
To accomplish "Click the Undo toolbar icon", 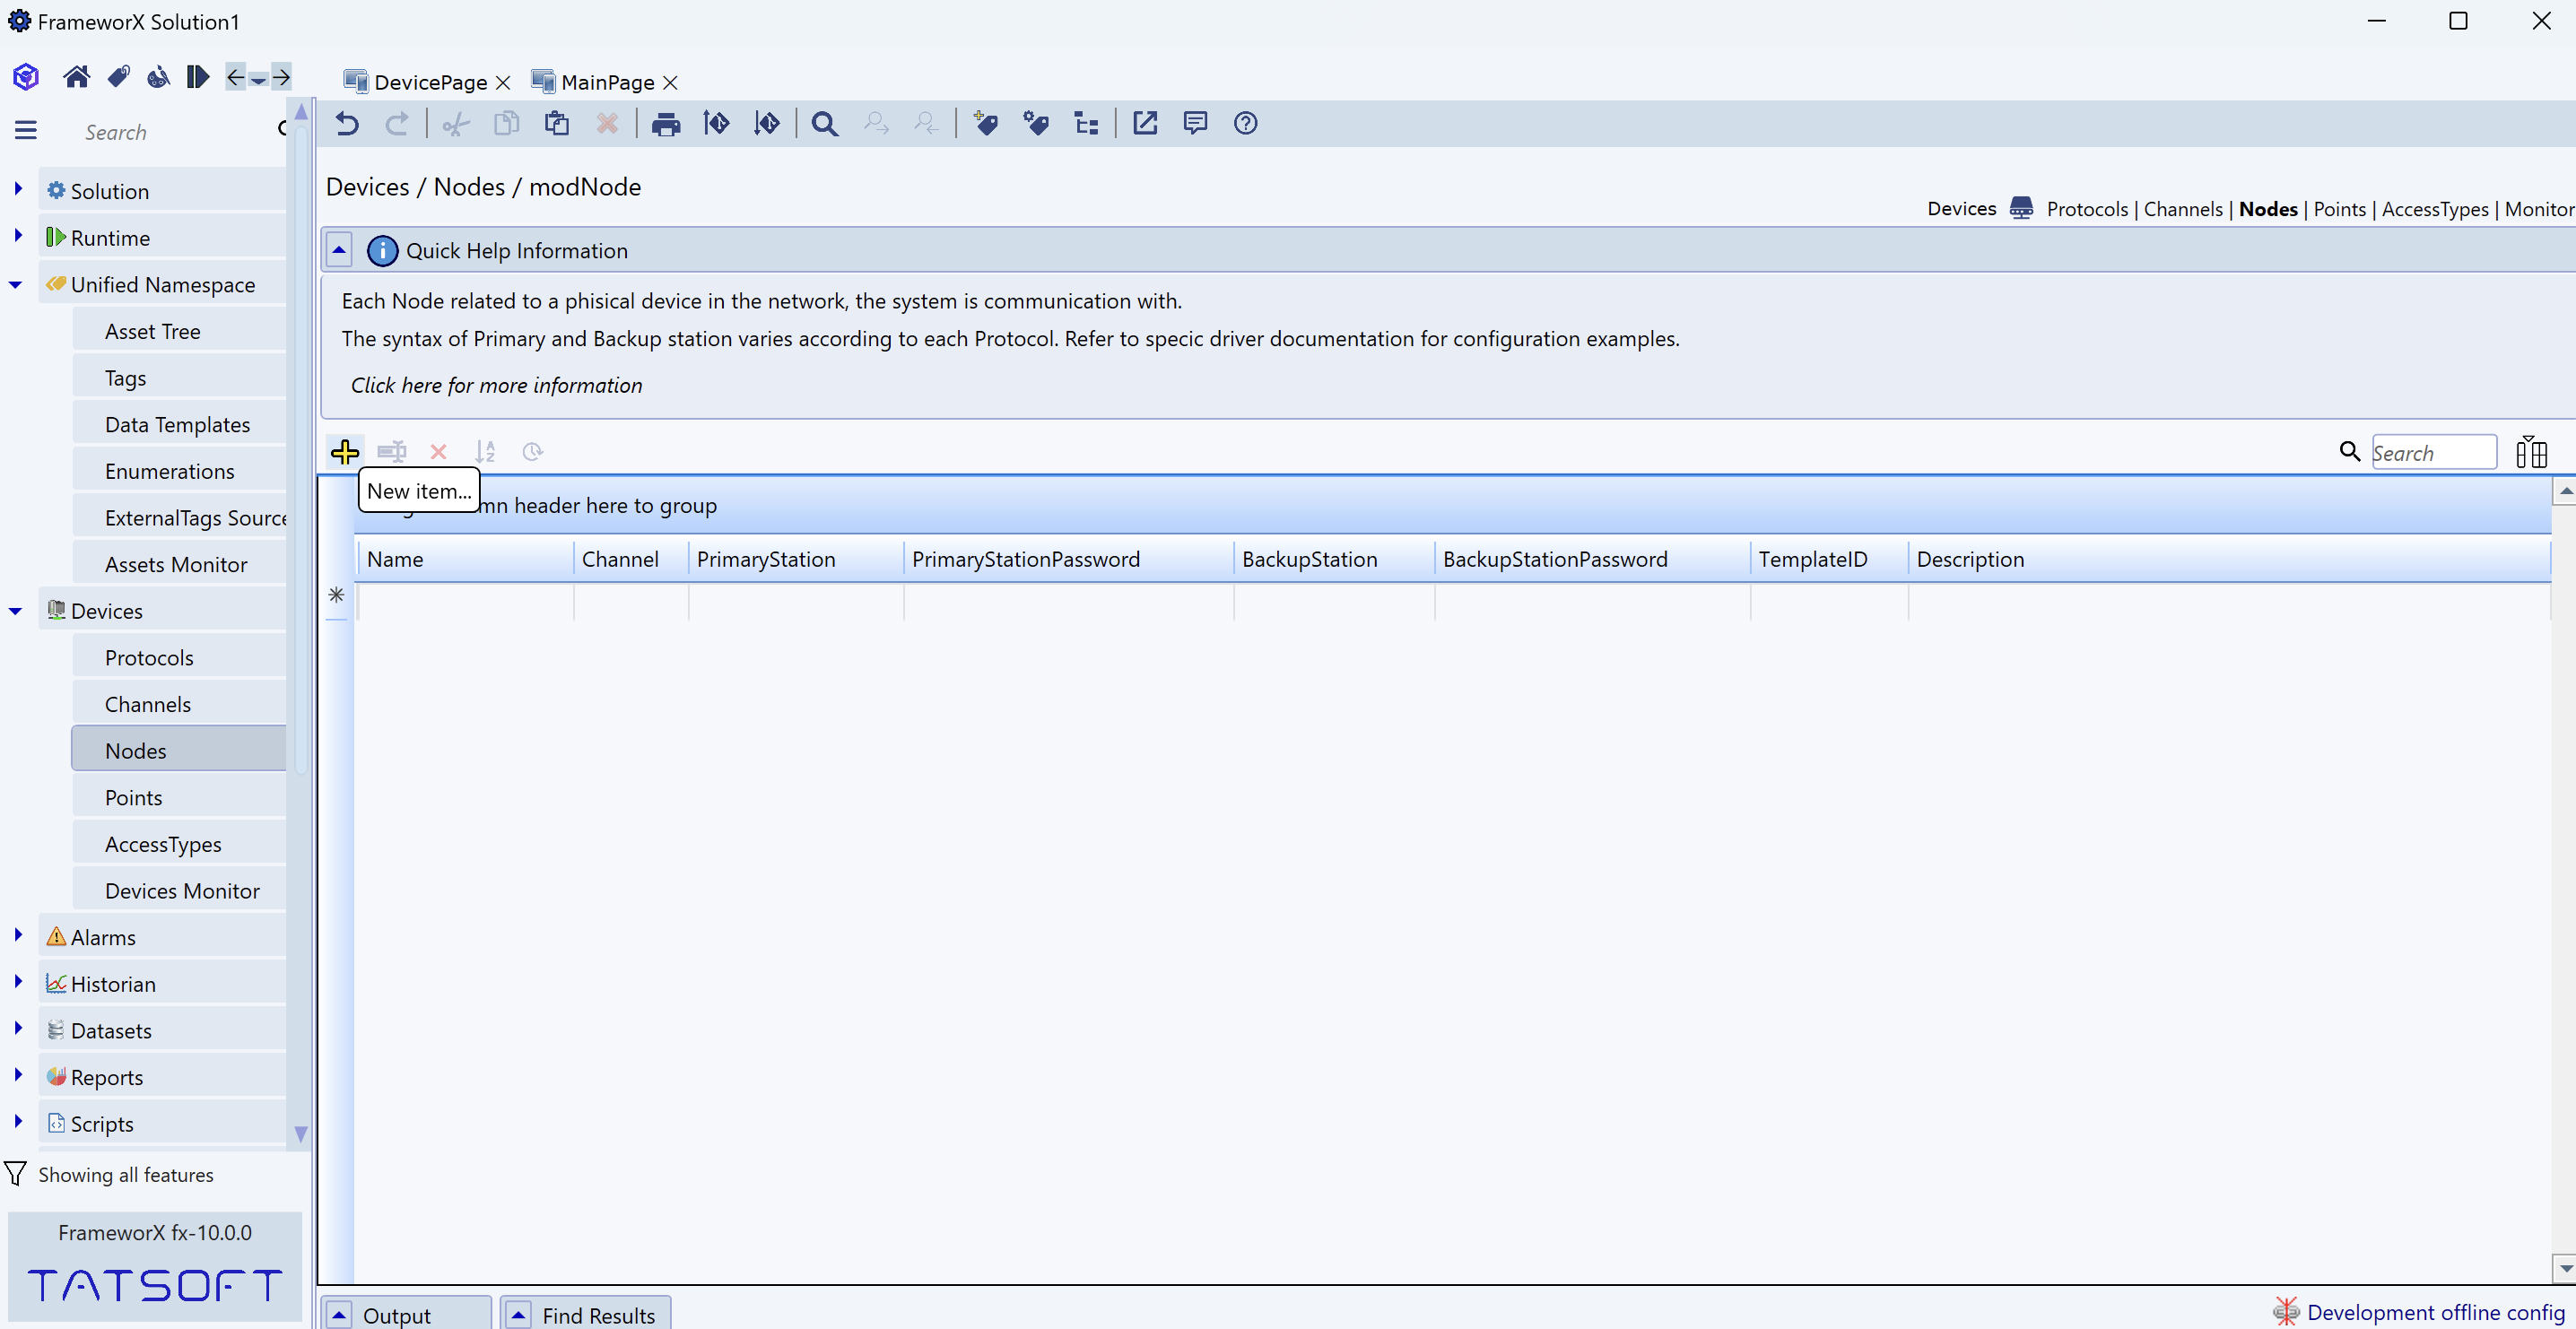I will point(347,123).
